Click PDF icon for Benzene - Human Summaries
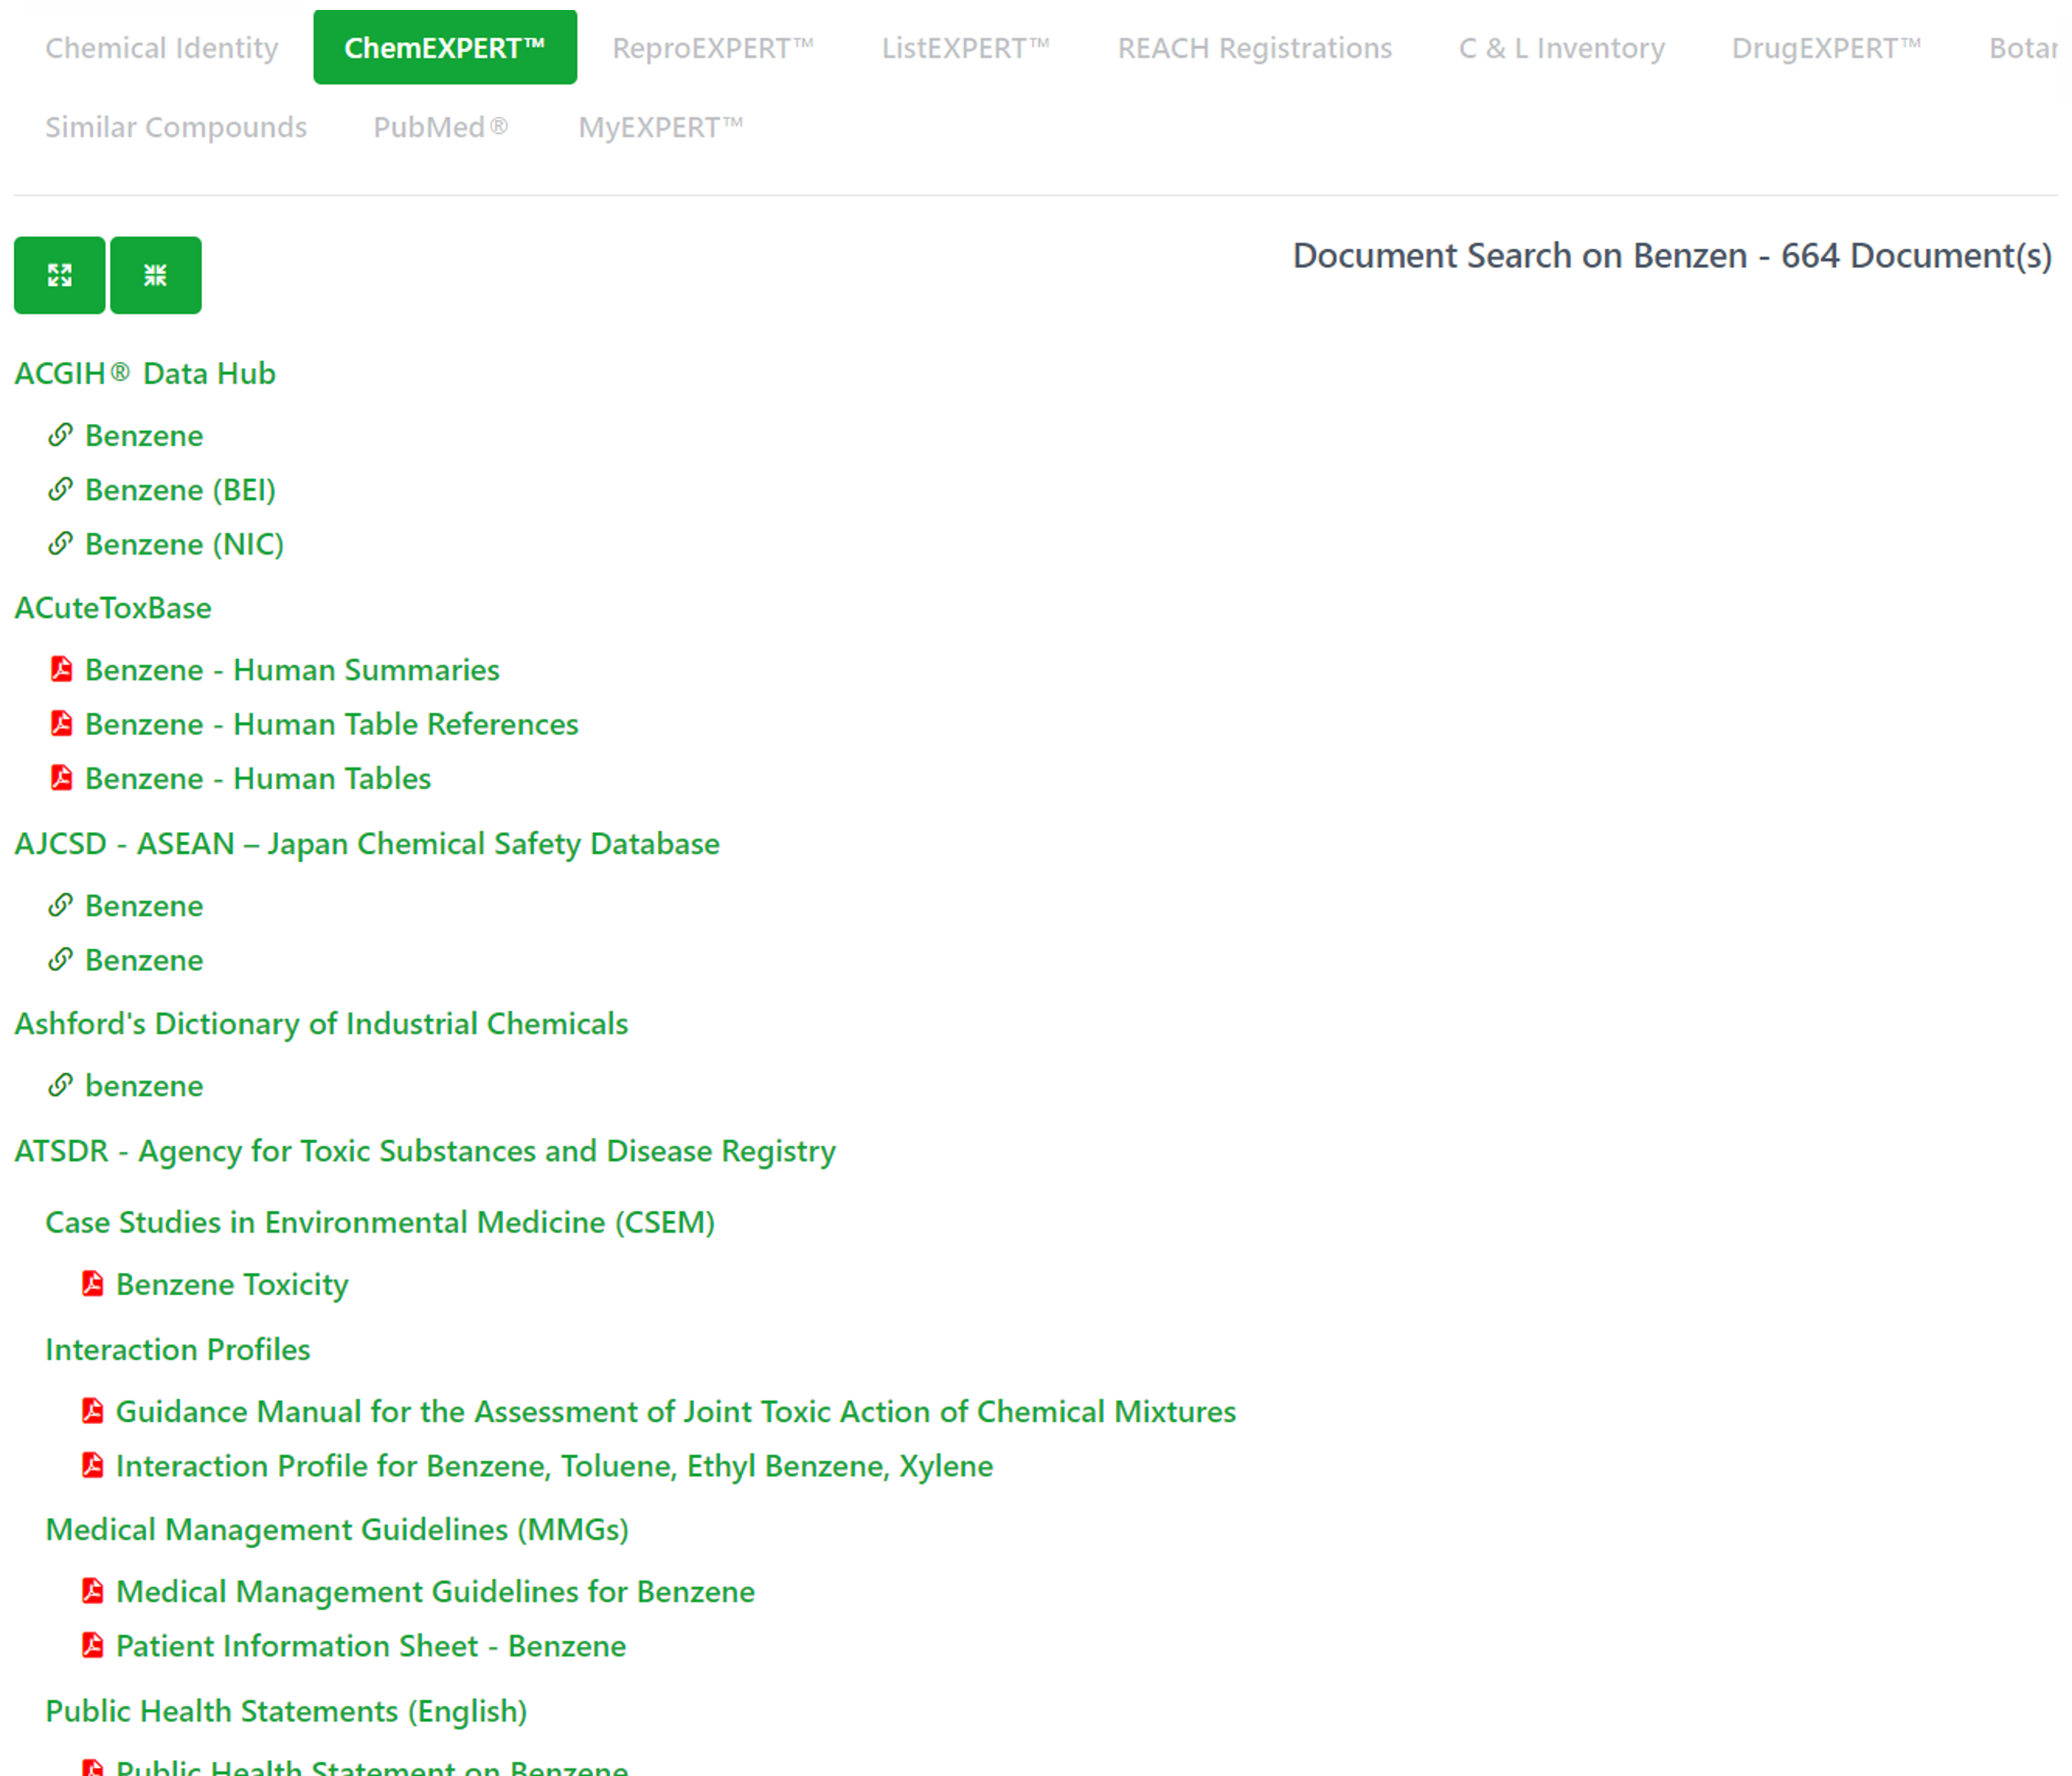 (x=61, y=669)
